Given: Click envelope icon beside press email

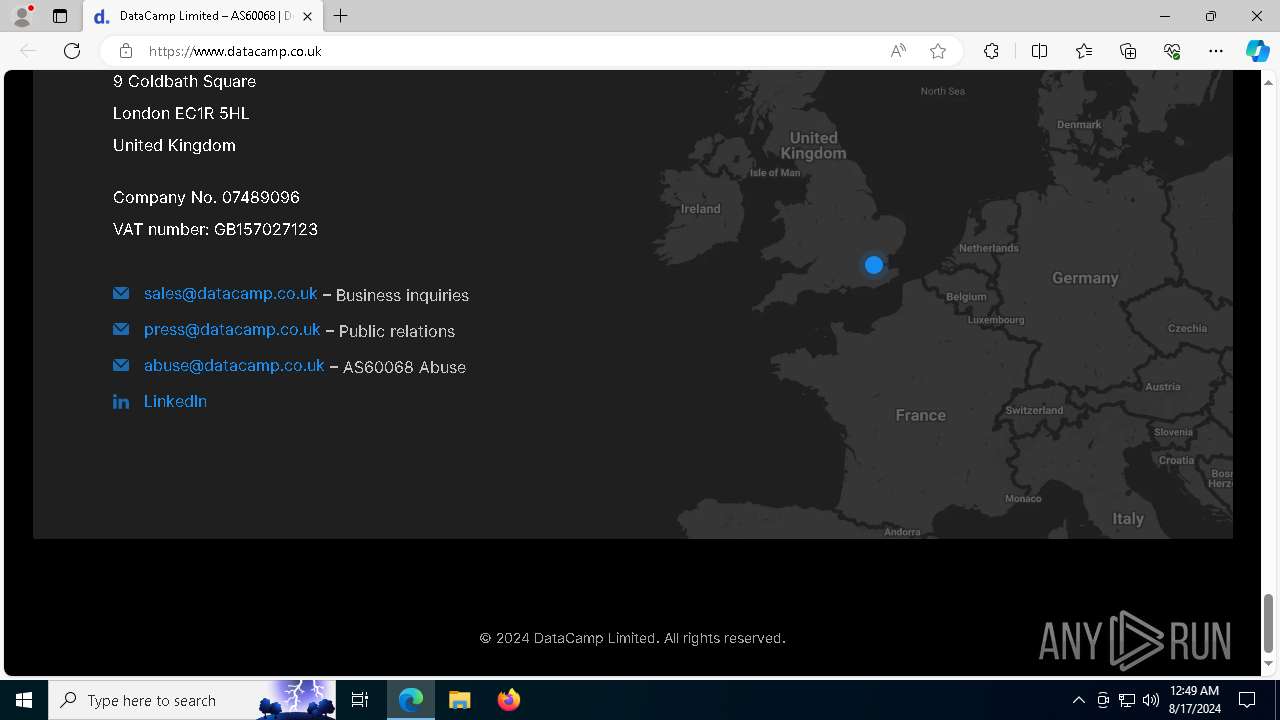Looking at the screenshot, I should (x=121, y=329).
